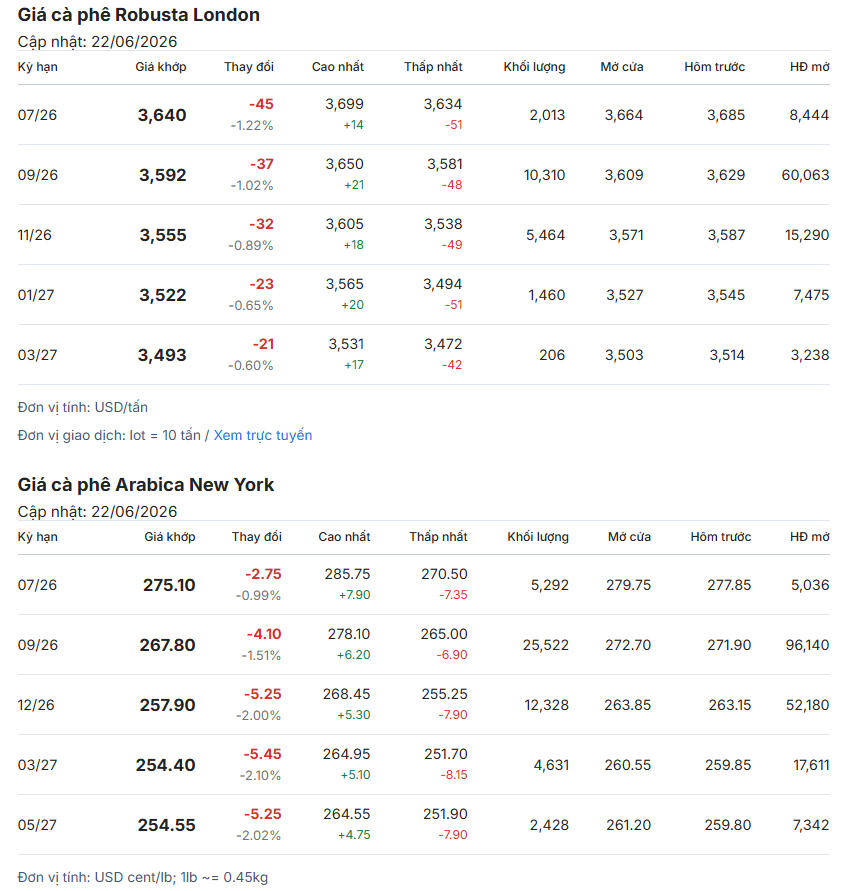Select the Robusta 09/26 contract row label
847x891 pixels.
(x=37, y=175)
